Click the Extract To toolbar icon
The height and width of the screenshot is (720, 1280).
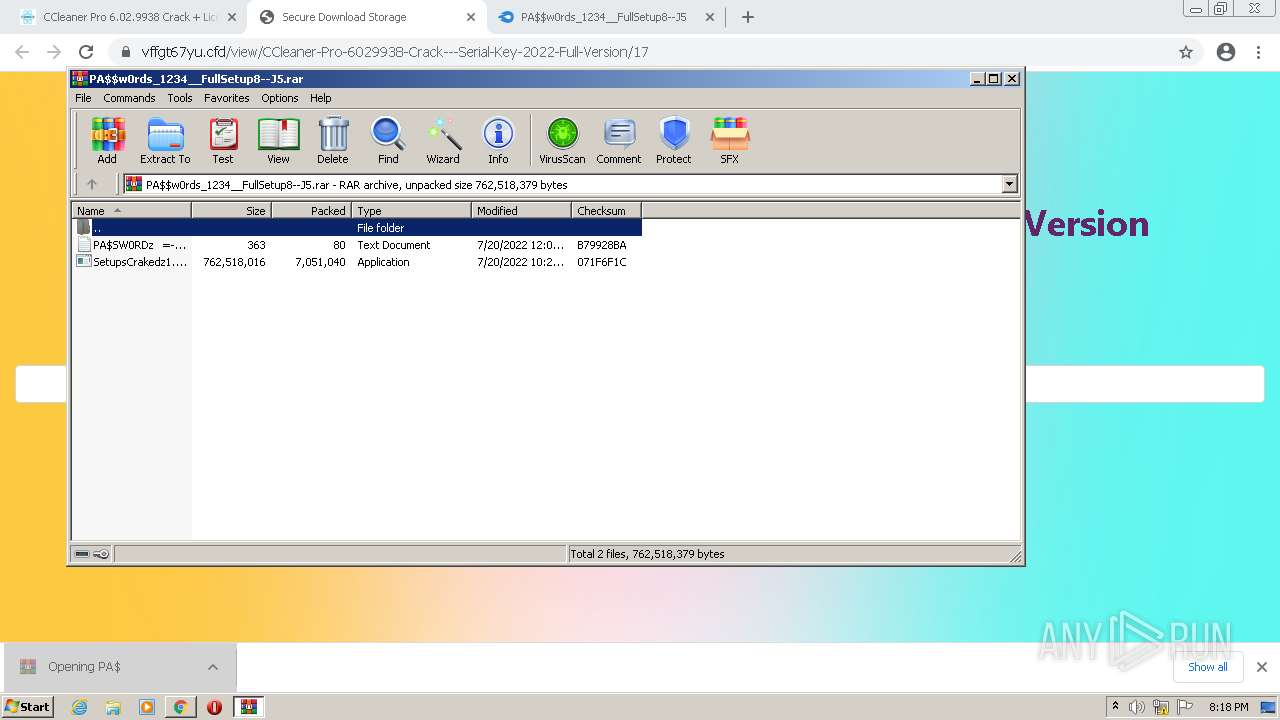pos(165,141)
